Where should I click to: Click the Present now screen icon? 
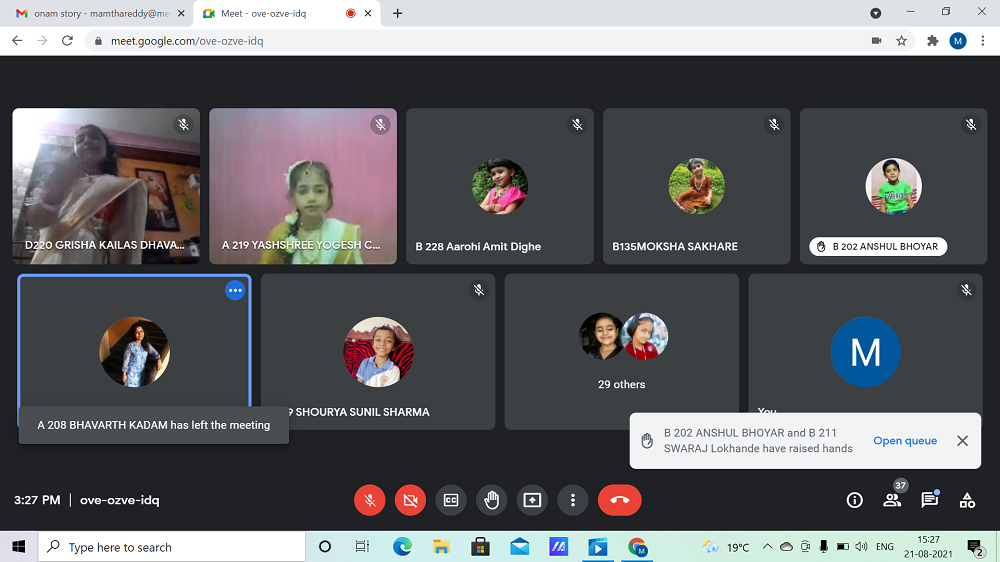point(532,500)
